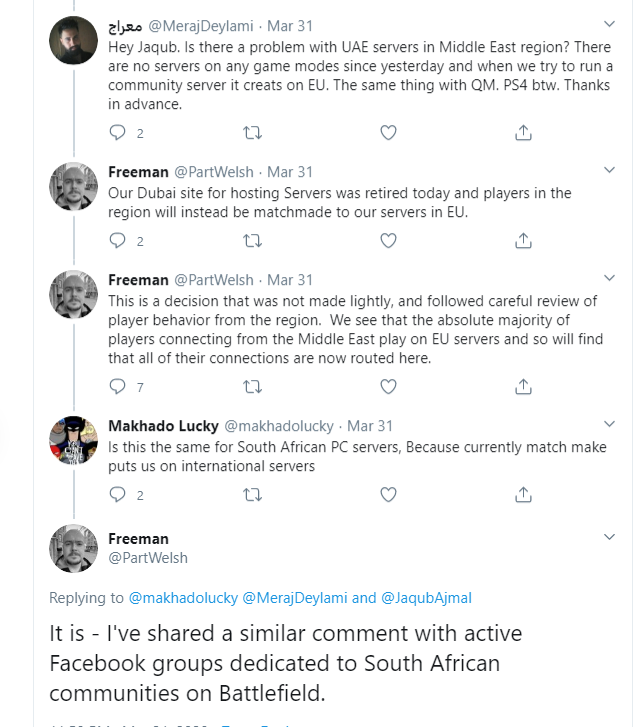Image resolution: width=641 pixels, height=727 pixels.
Task: Like MerajDeylami's tweet about UAE servers
Action: pos(389,132)
